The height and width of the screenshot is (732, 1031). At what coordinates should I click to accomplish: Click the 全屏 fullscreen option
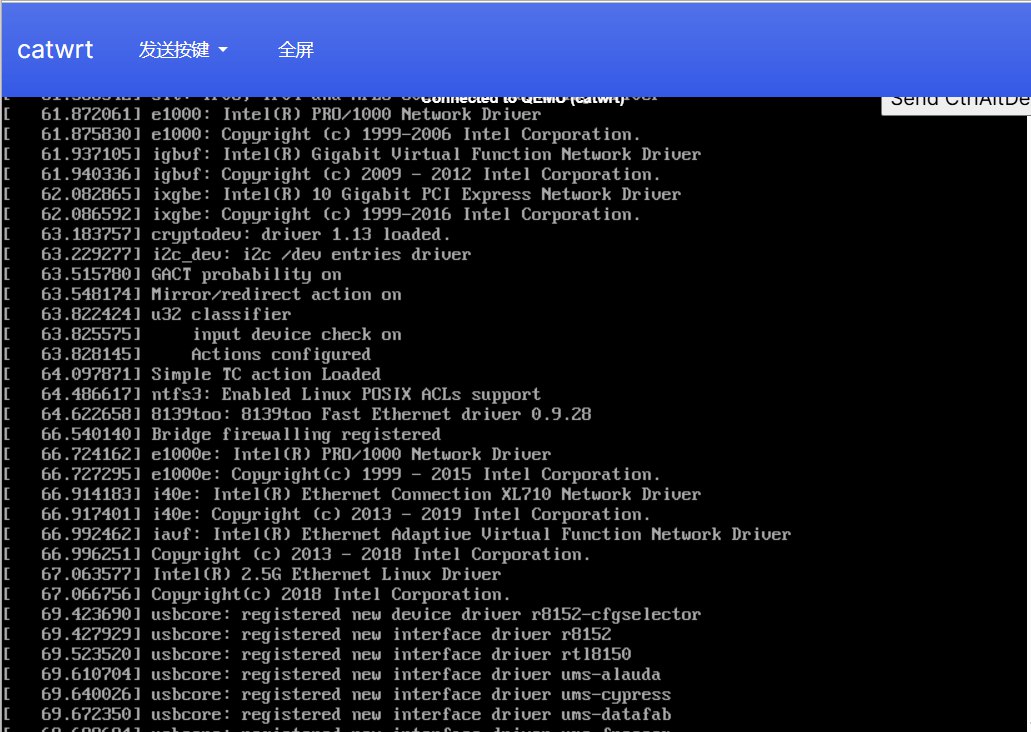(x=296, y=50)
